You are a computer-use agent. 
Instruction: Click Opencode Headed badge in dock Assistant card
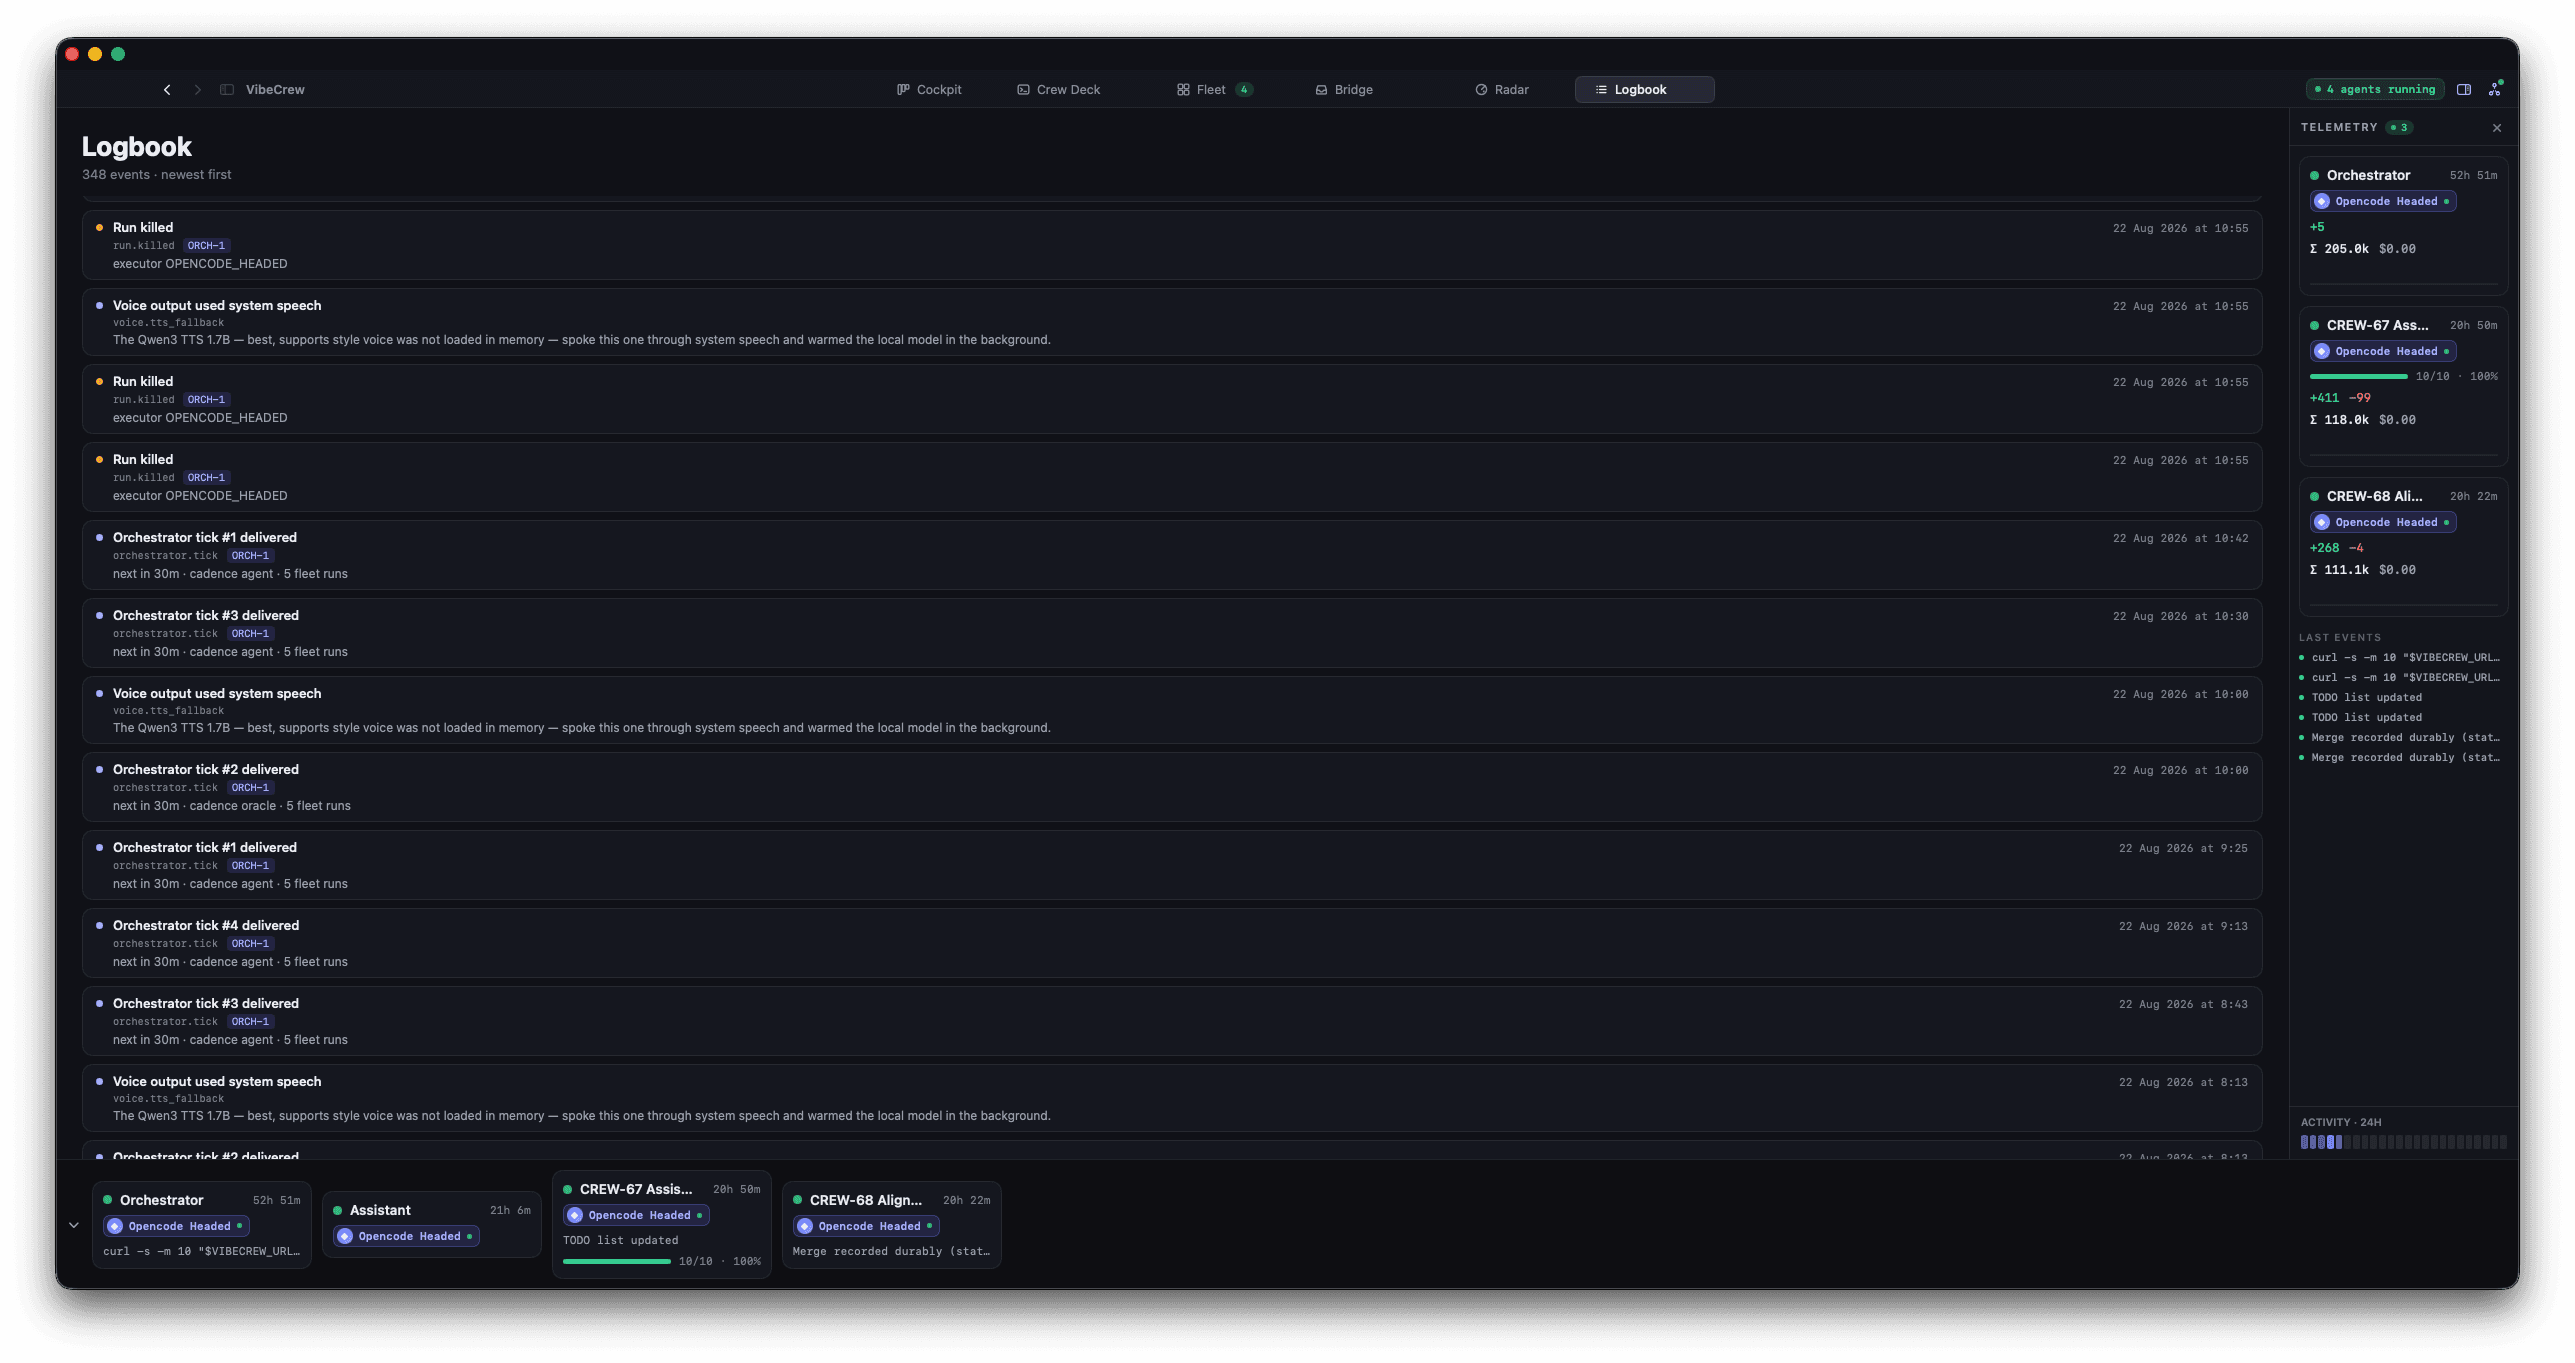coord(406,1236)
